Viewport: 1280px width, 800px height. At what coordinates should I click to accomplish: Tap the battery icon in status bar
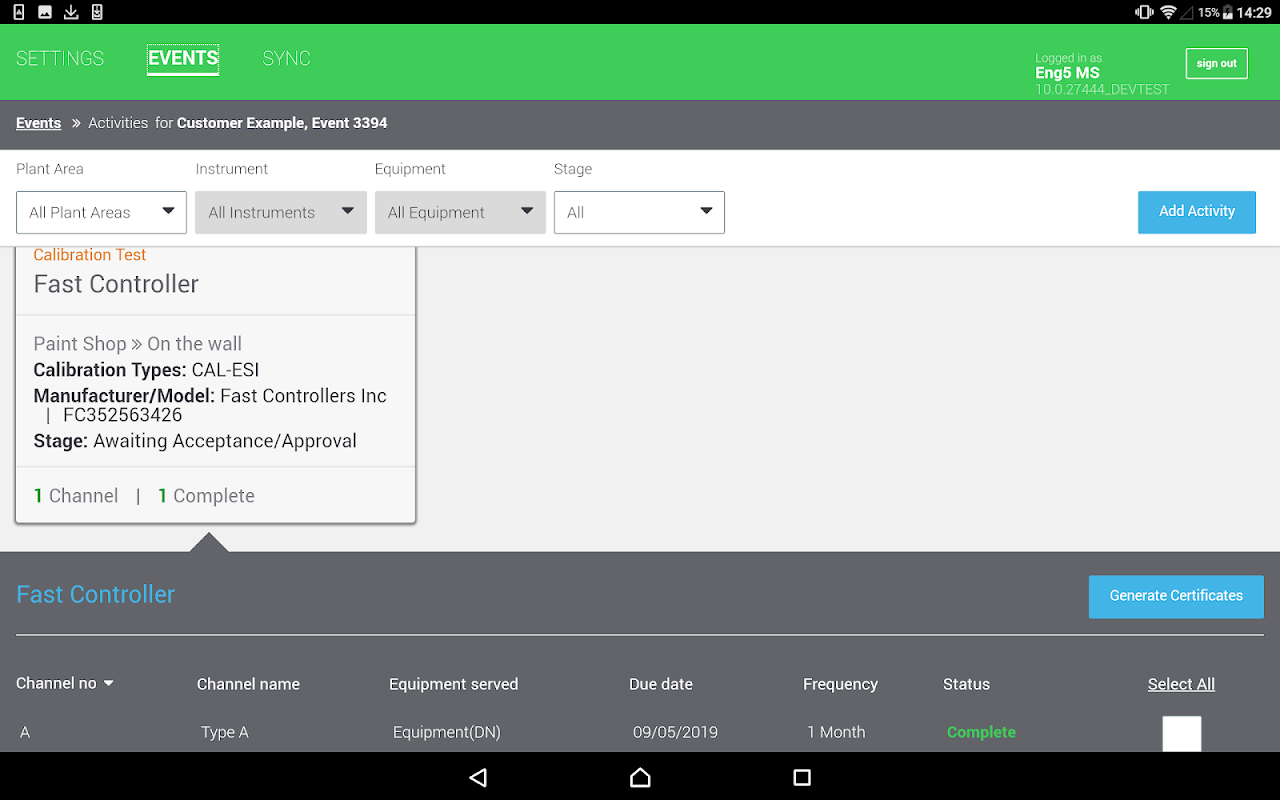[x=1229, y=12]
